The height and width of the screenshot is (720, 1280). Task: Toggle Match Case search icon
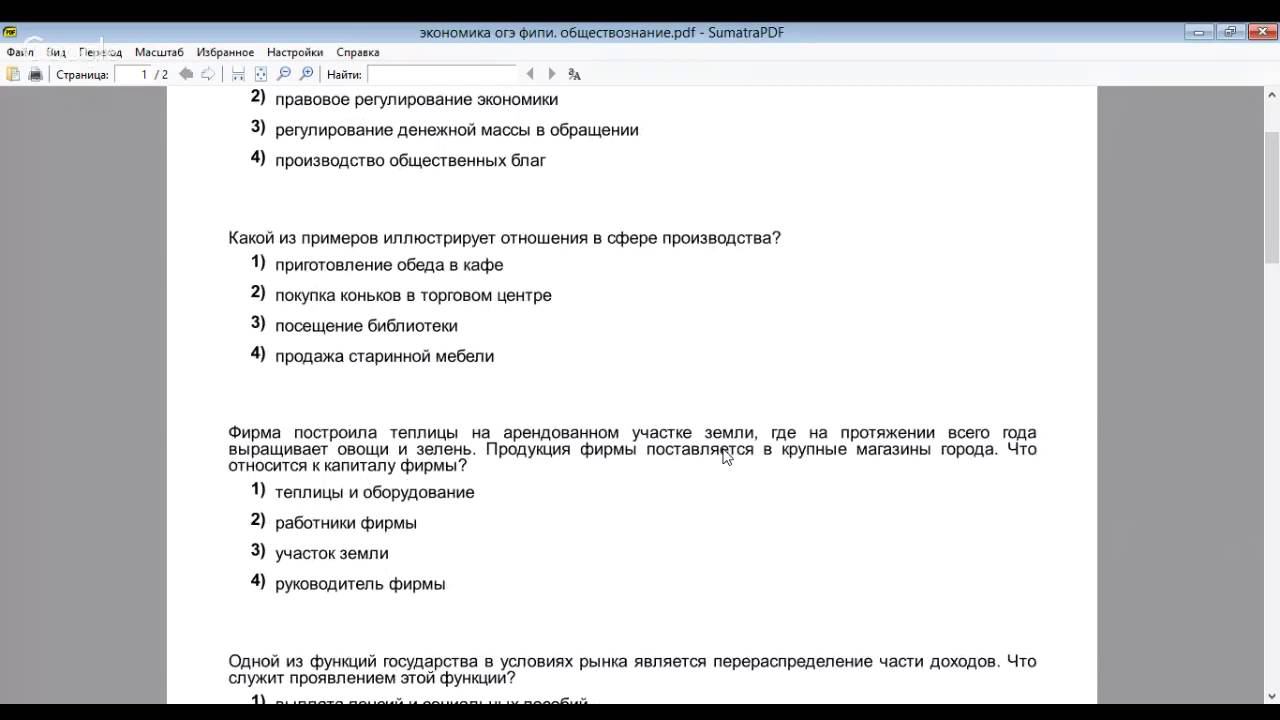click(574, 74)
